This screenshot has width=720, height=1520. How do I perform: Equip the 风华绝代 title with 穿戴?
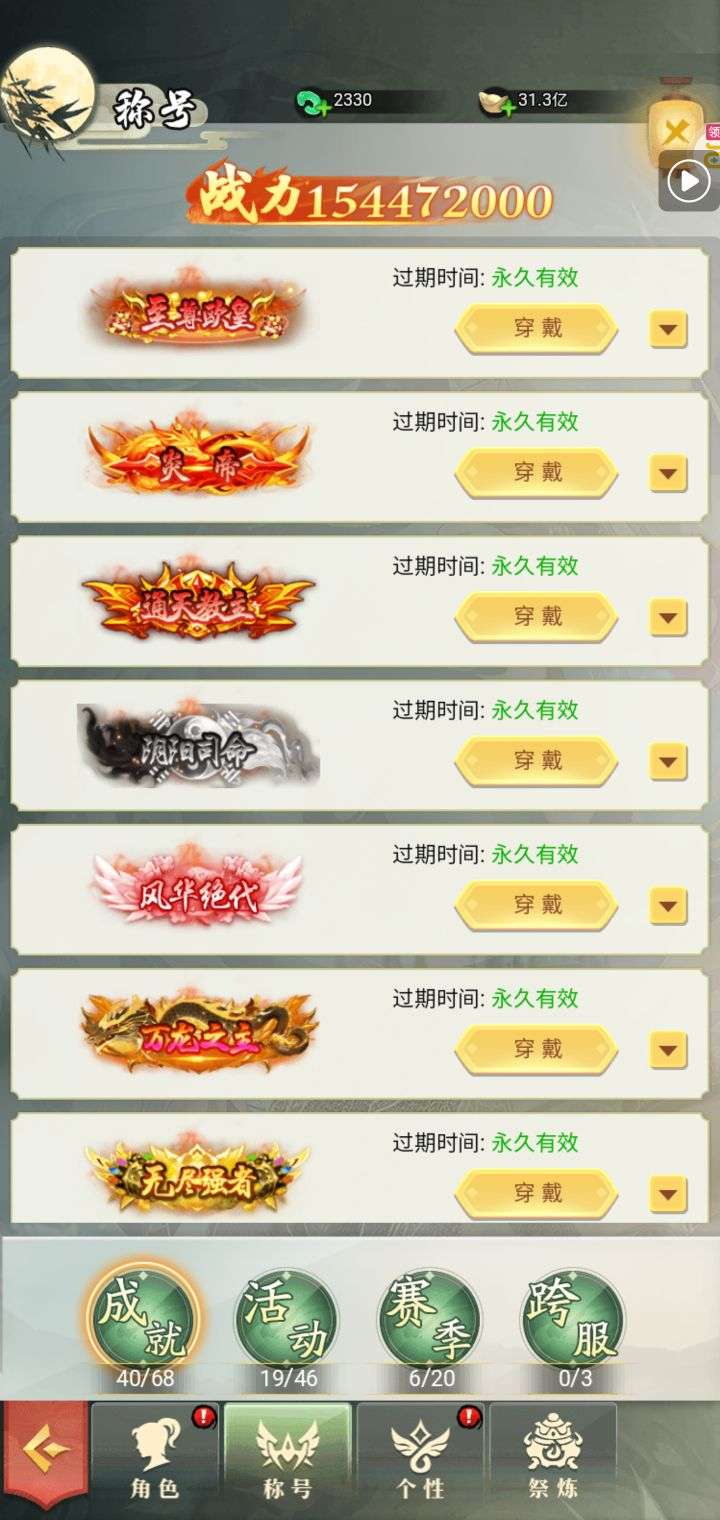[537, 905]
